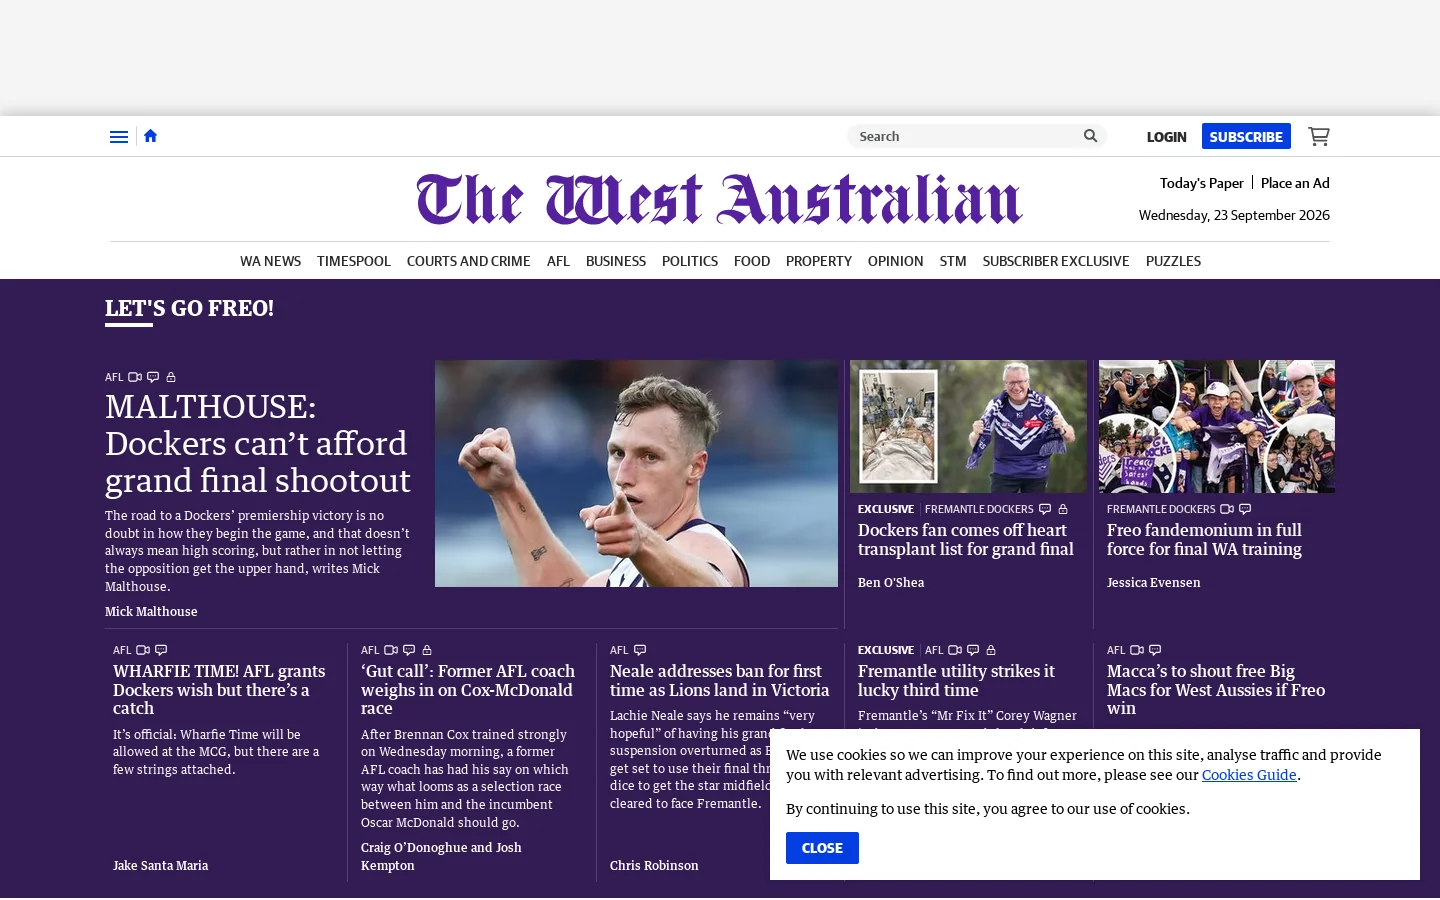1440x900 pixels.
Task: Click comments icon above heart transplant story
Action: [1045, 509]
